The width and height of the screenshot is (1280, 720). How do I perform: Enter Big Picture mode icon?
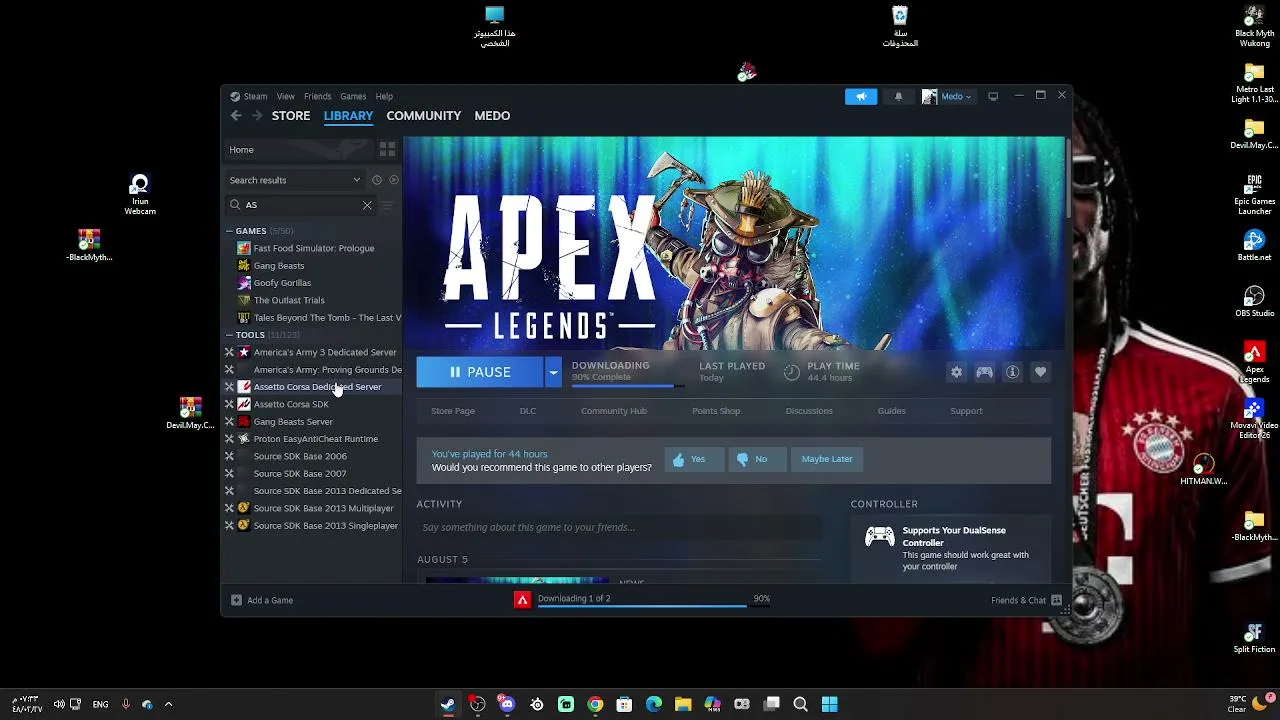(x=993, y=96)
